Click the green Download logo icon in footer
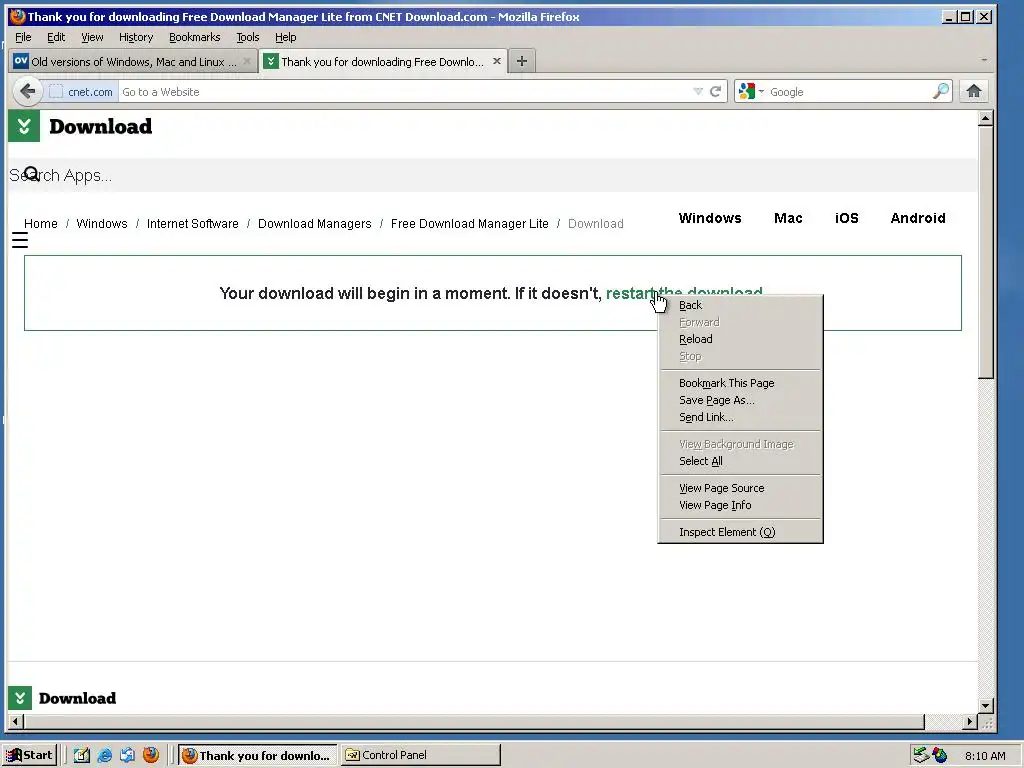The image size is (1024, 768). click(x=20, y=697)
